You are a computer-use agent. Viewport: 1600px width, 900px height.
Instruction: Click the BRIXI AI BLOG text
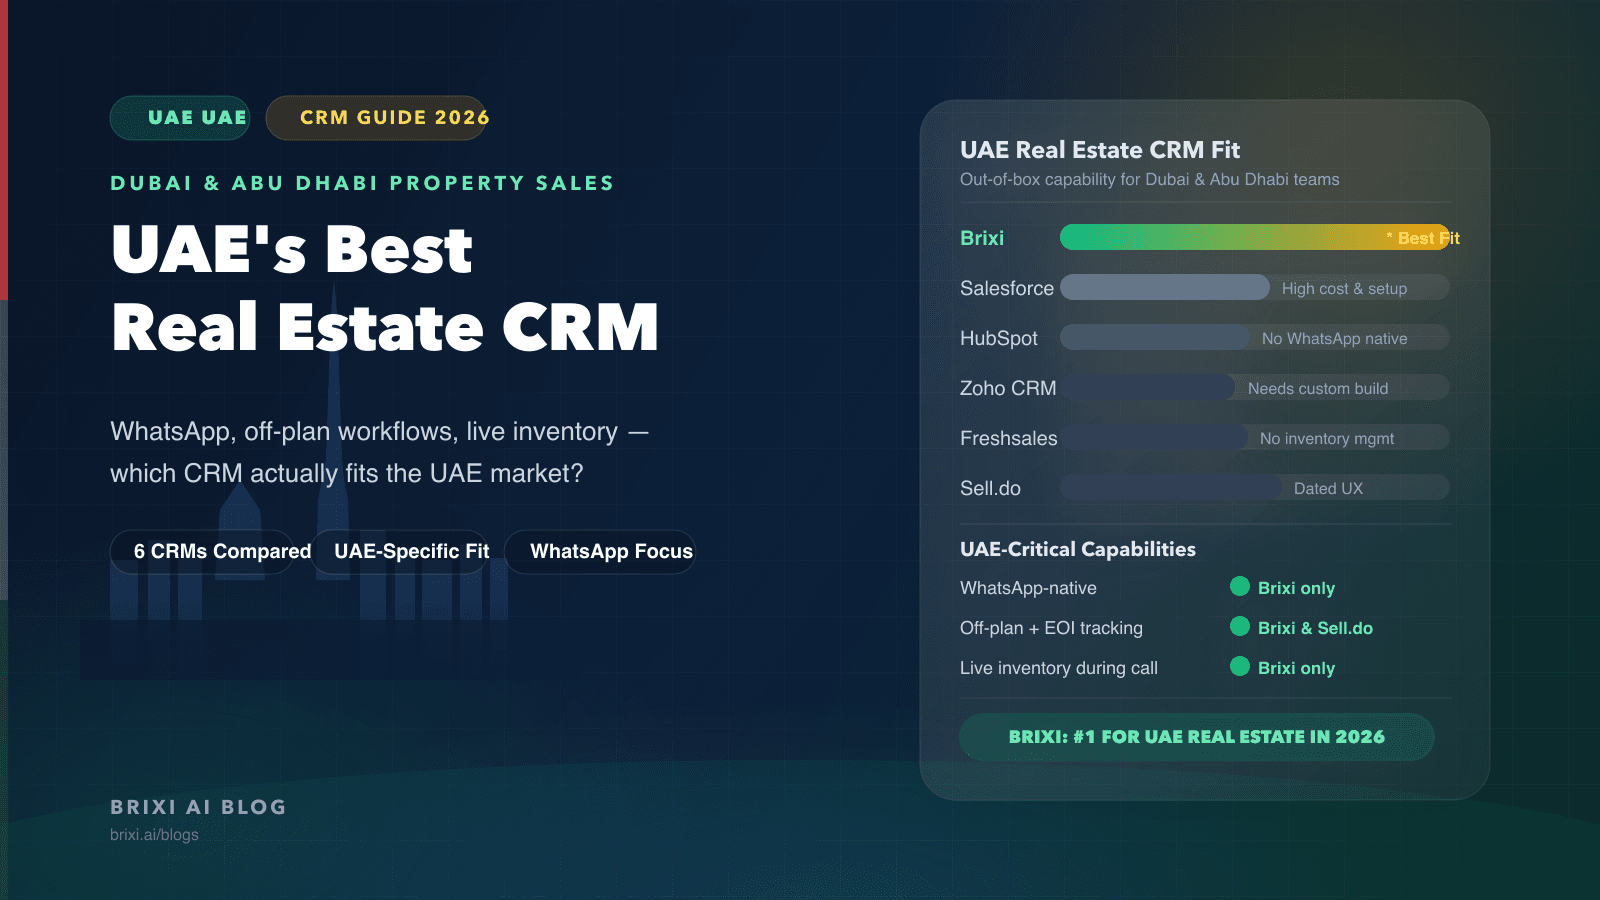[198, 807]
